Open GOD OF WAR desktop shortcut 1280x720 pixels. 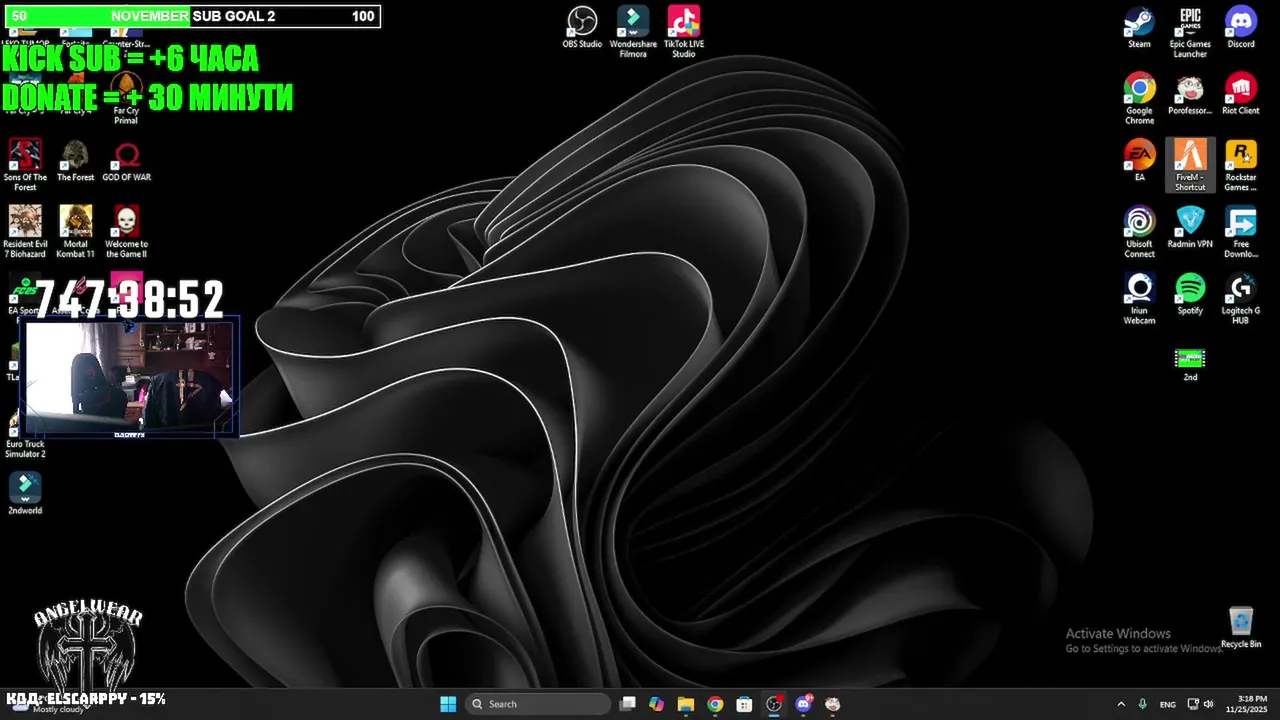(x=126, y=161)
